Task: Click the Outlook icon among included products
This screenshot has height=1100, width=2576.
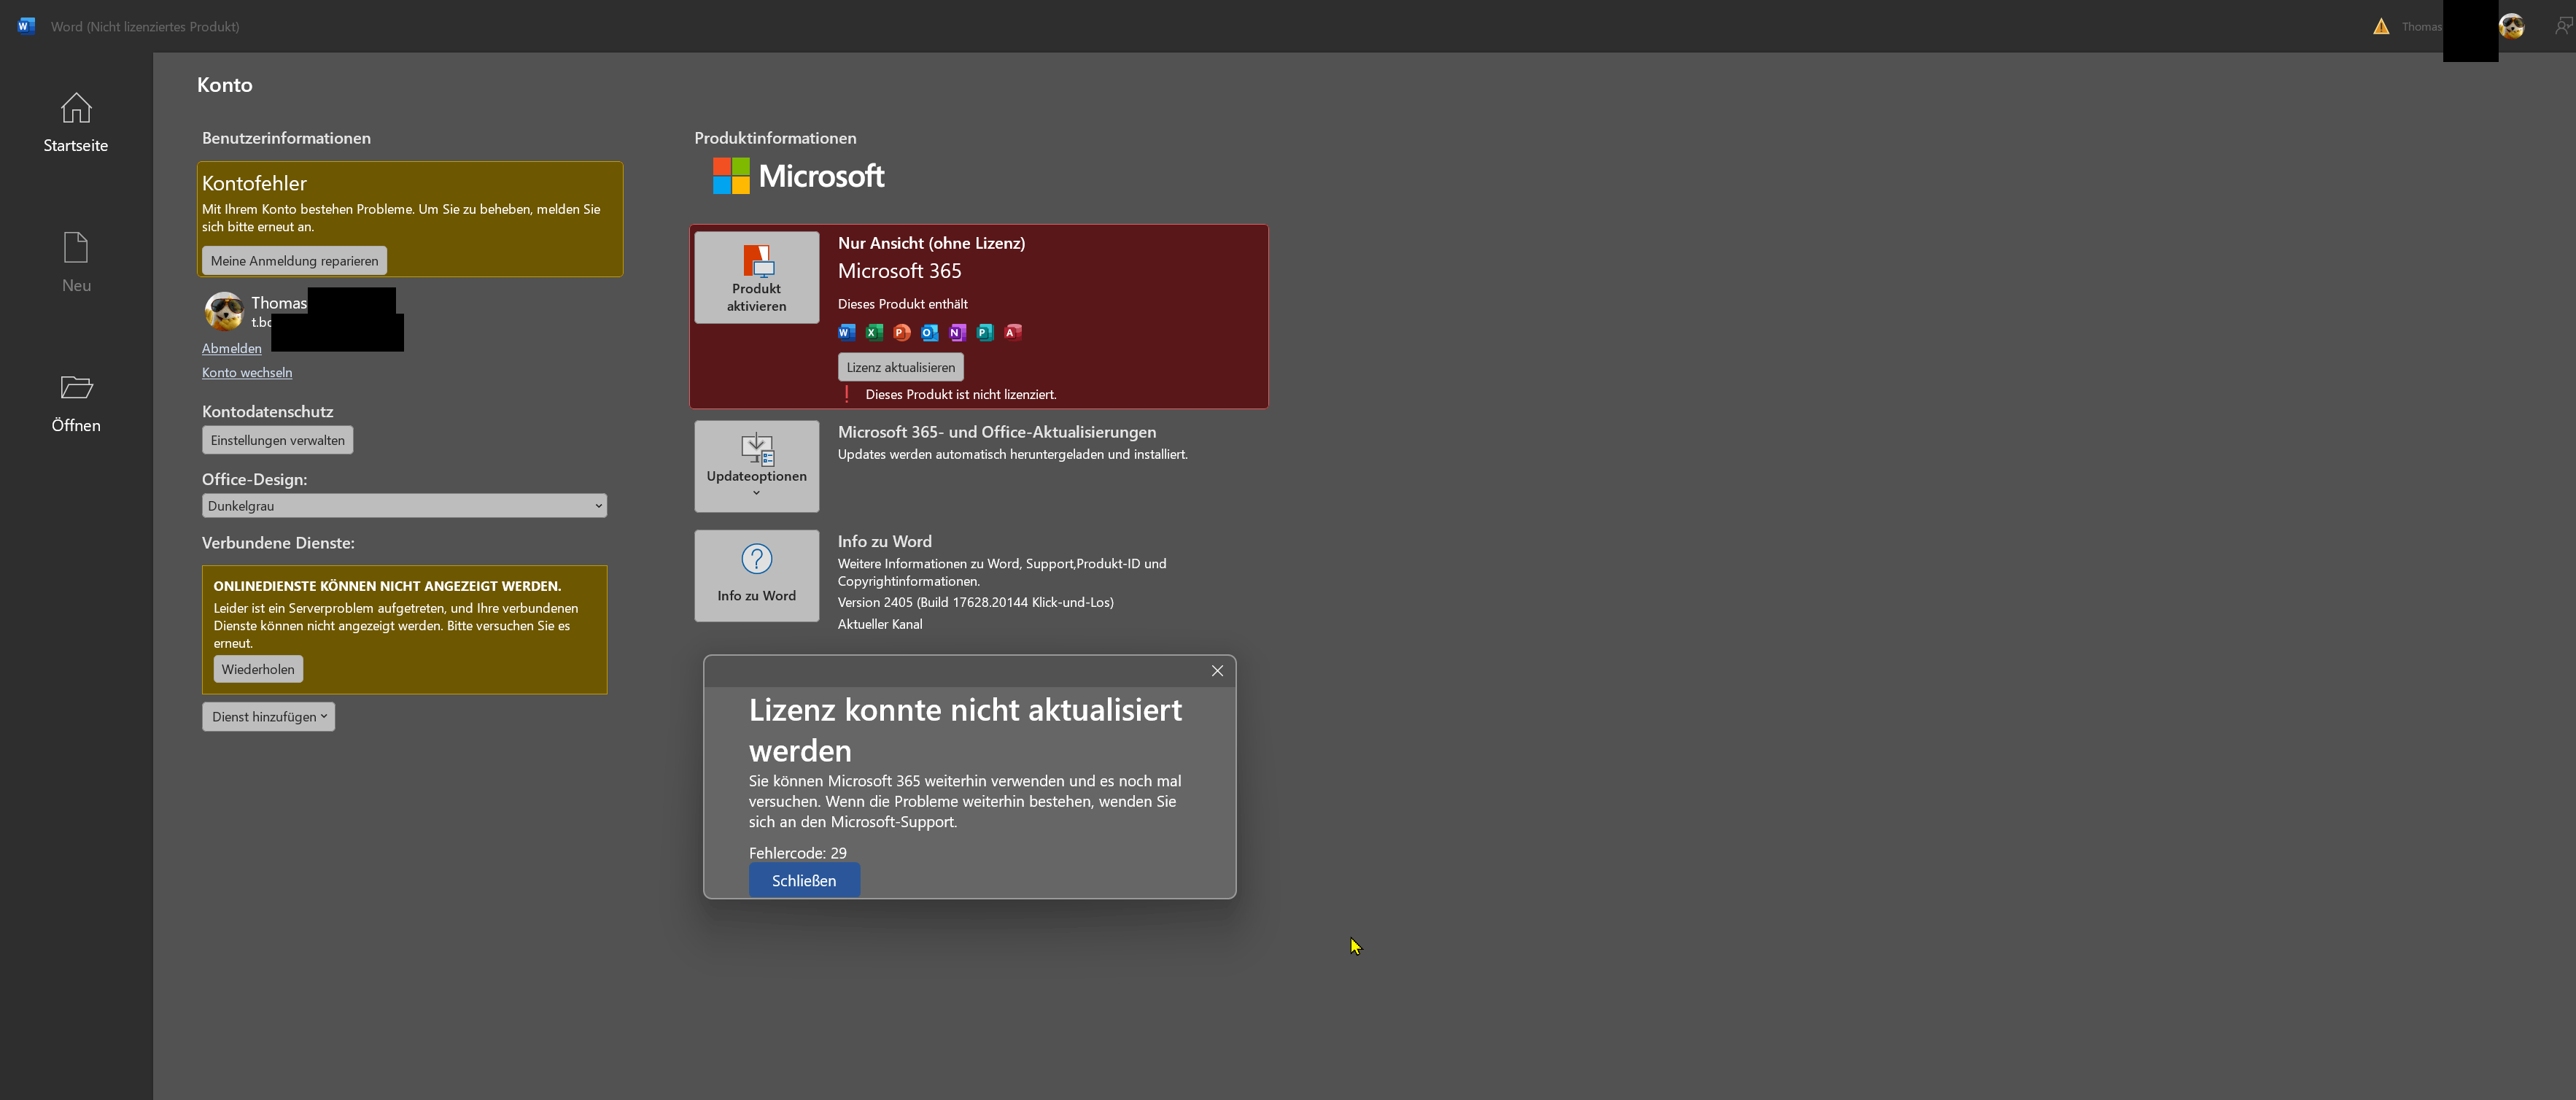Action: [929, 333]
